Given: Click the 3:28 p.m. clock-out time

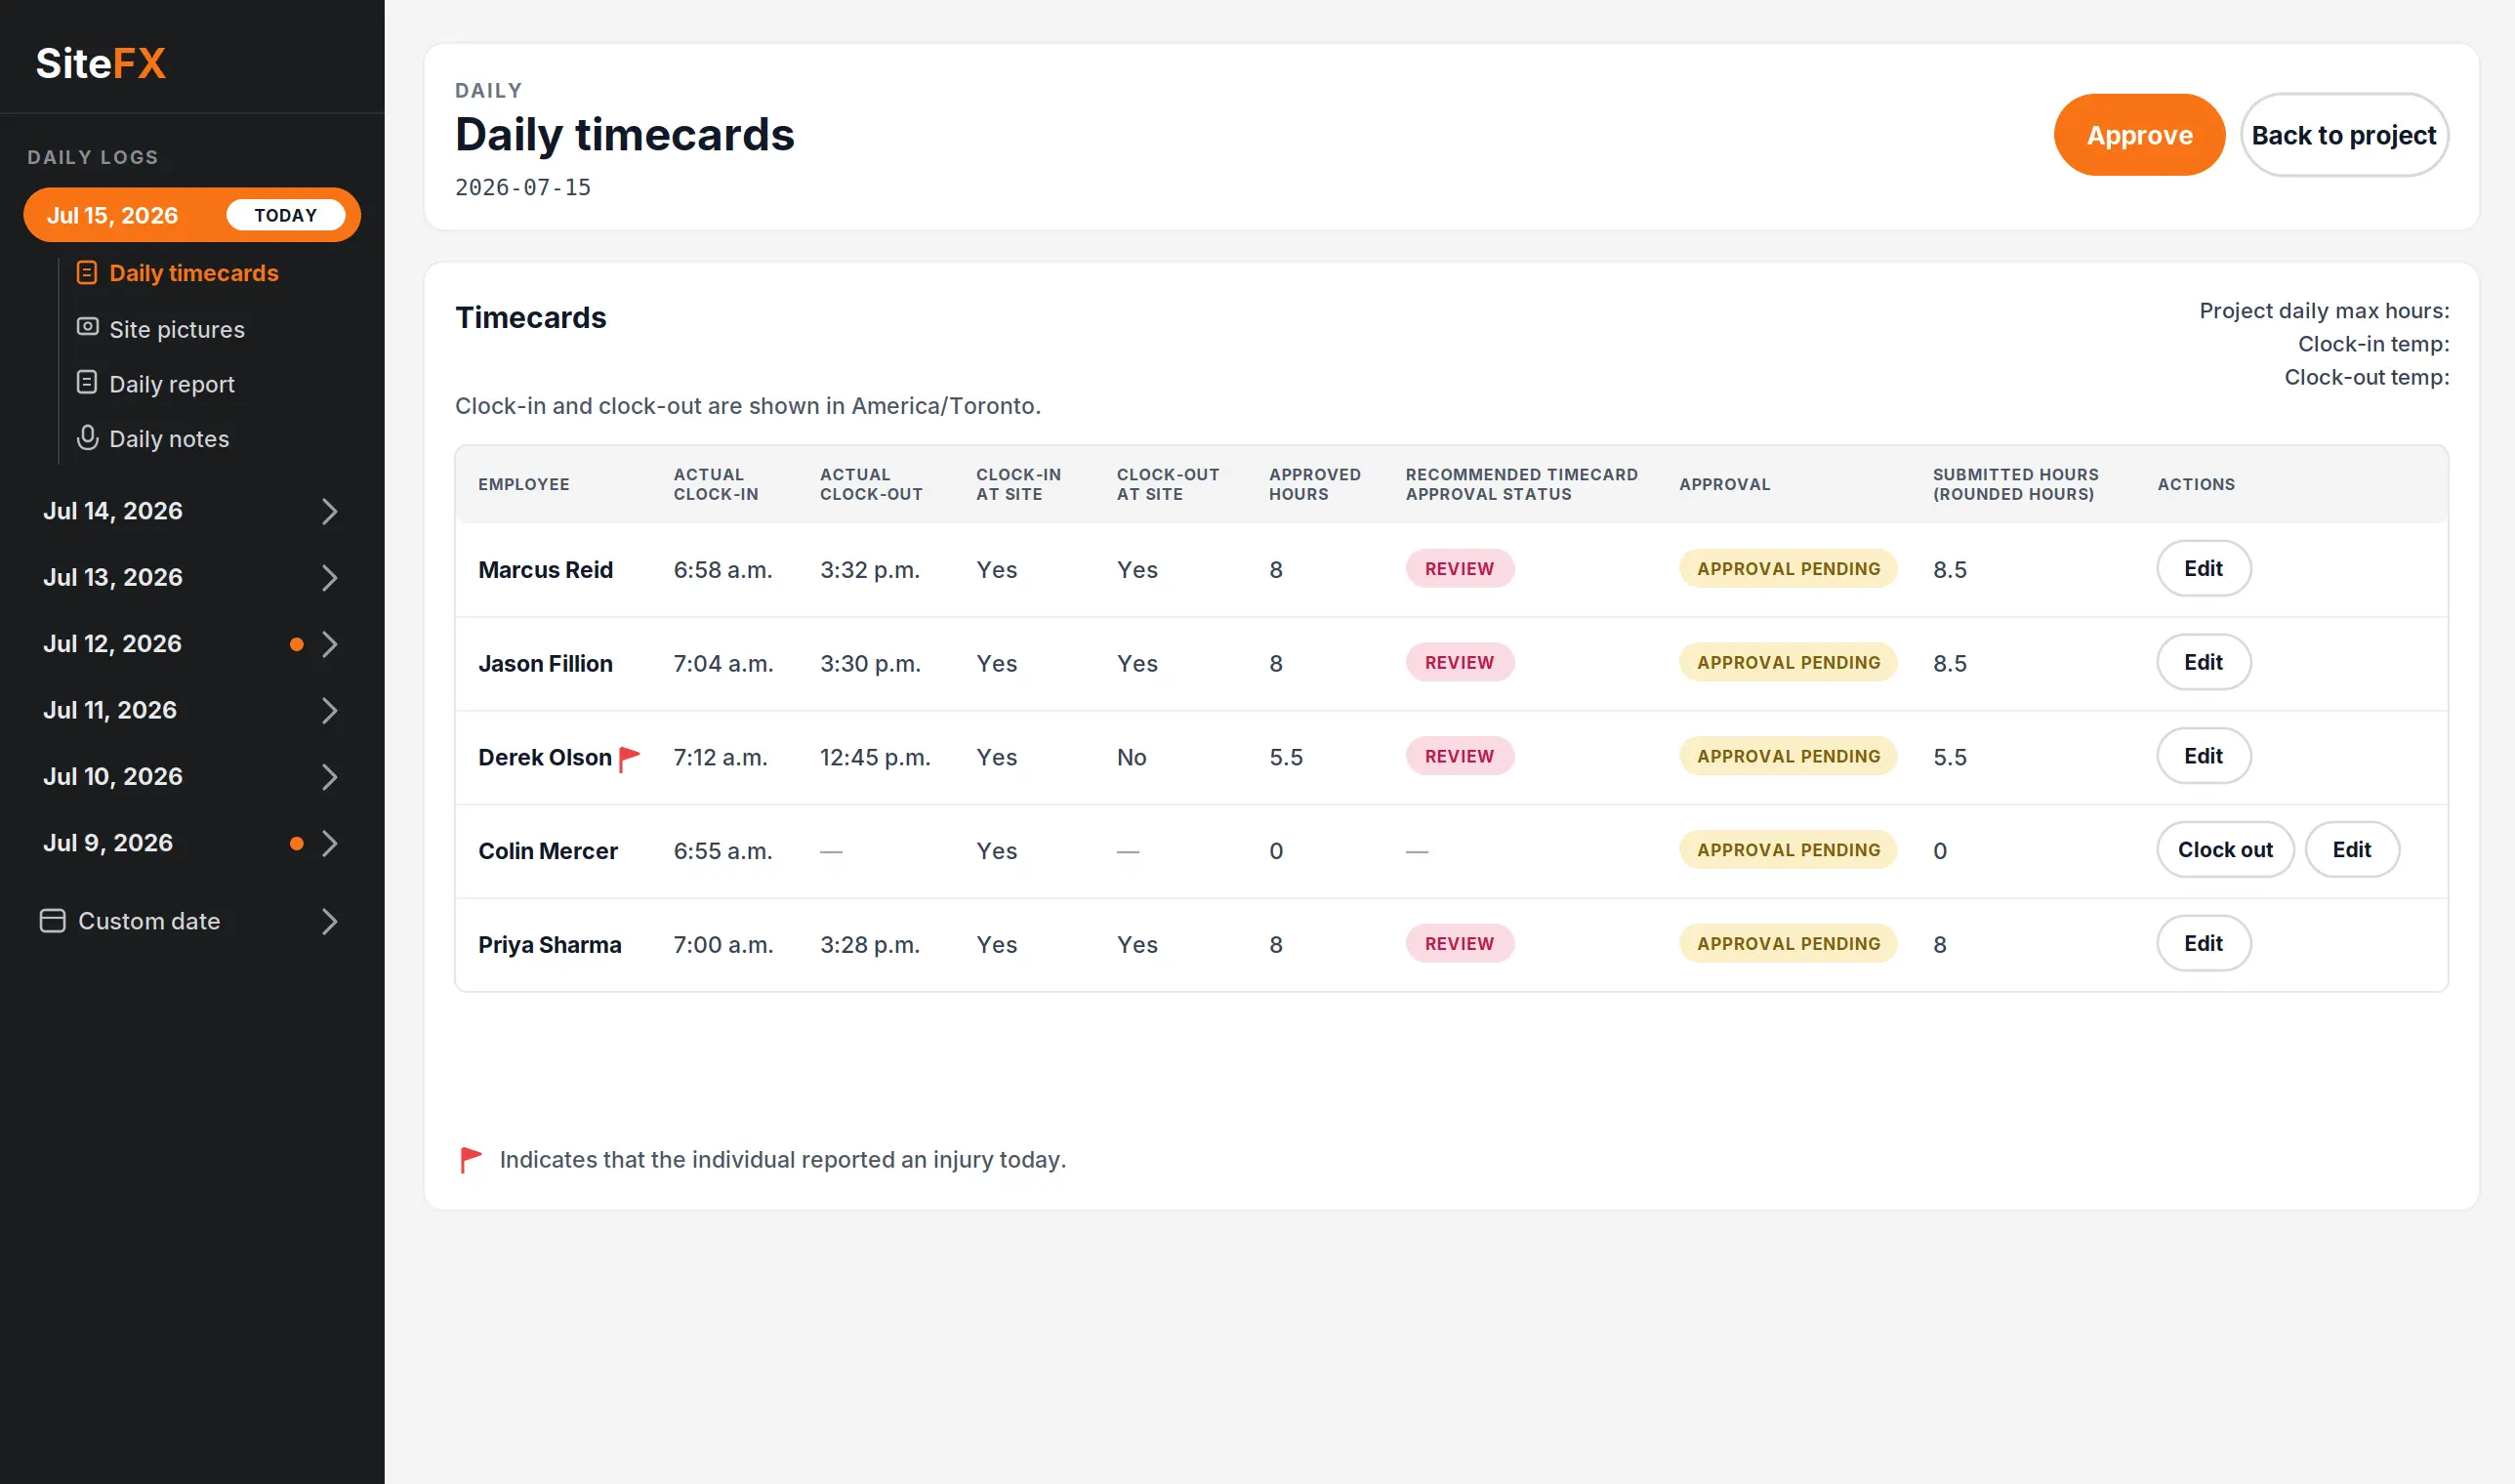Looking at the screenshot, I should 870,945.
